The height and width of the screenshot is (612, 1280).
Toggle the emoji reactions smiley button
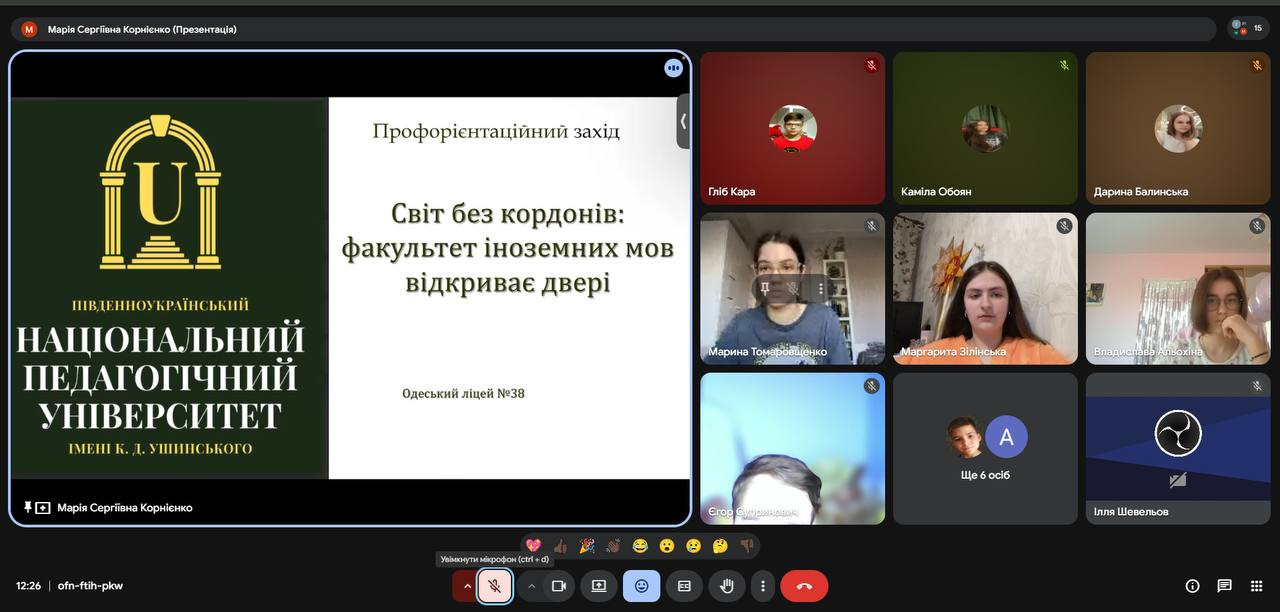642,586
